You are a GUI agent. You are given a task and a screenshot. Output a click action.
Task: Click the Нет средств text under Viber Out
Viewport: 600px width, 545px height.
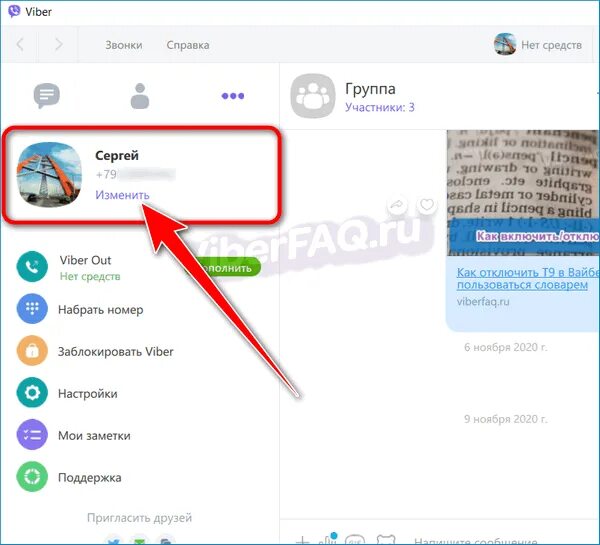(x=90, y=276)
